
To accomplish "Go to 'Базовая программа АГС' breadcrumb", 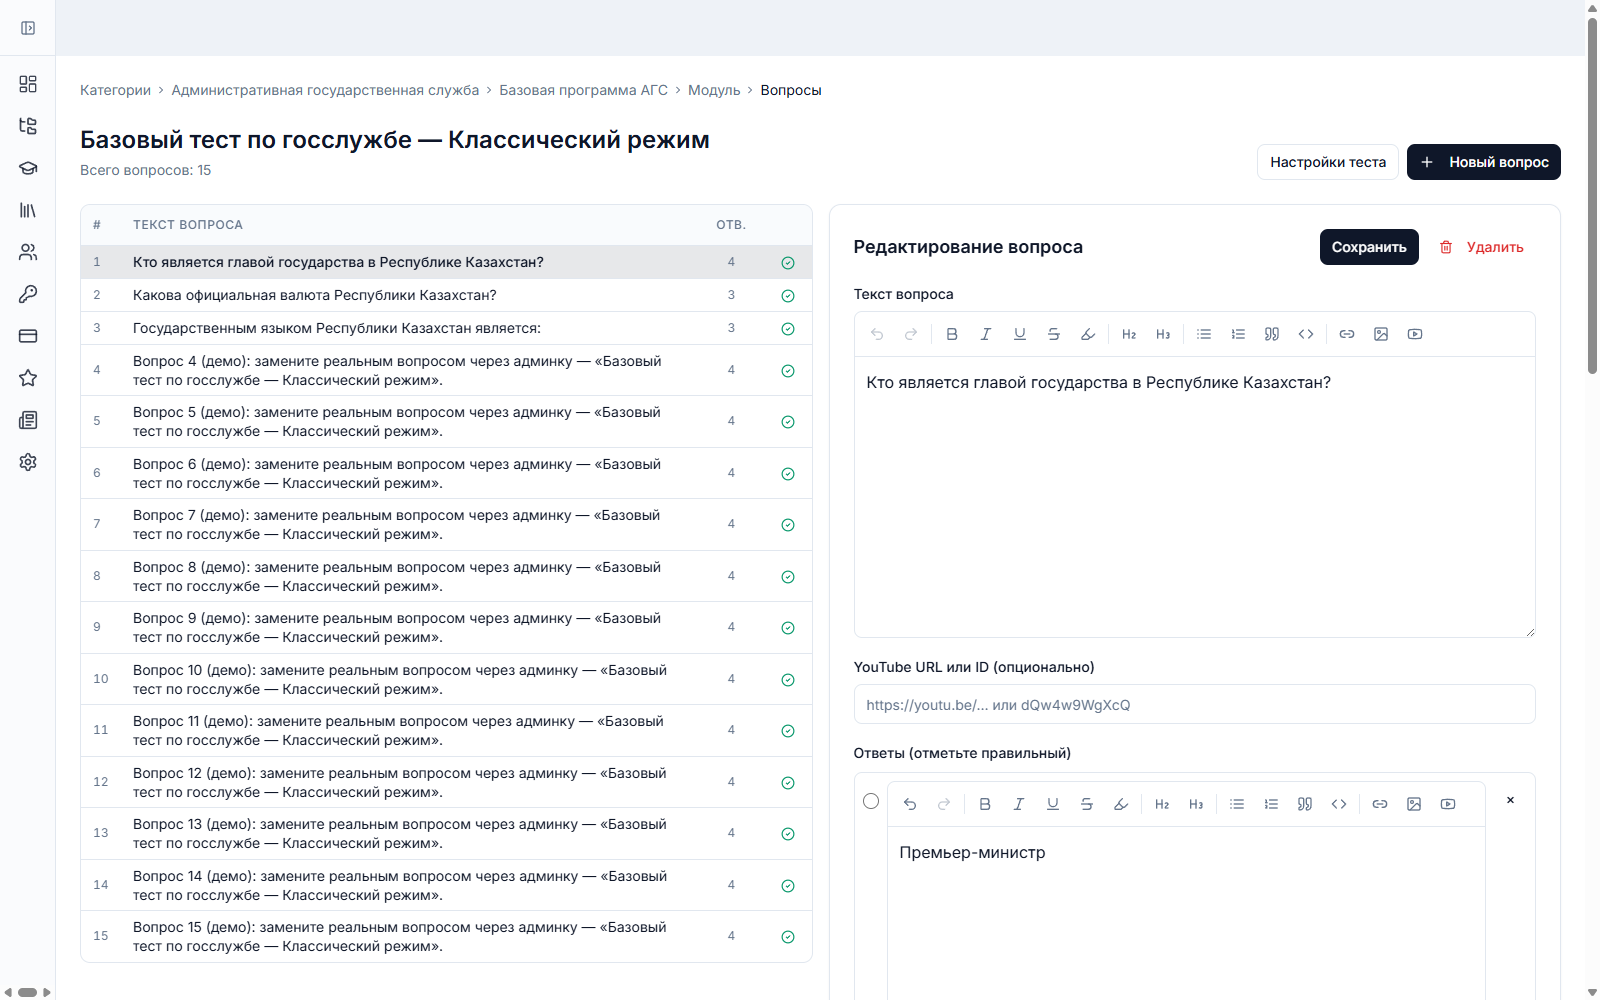I will click(583, 90).
